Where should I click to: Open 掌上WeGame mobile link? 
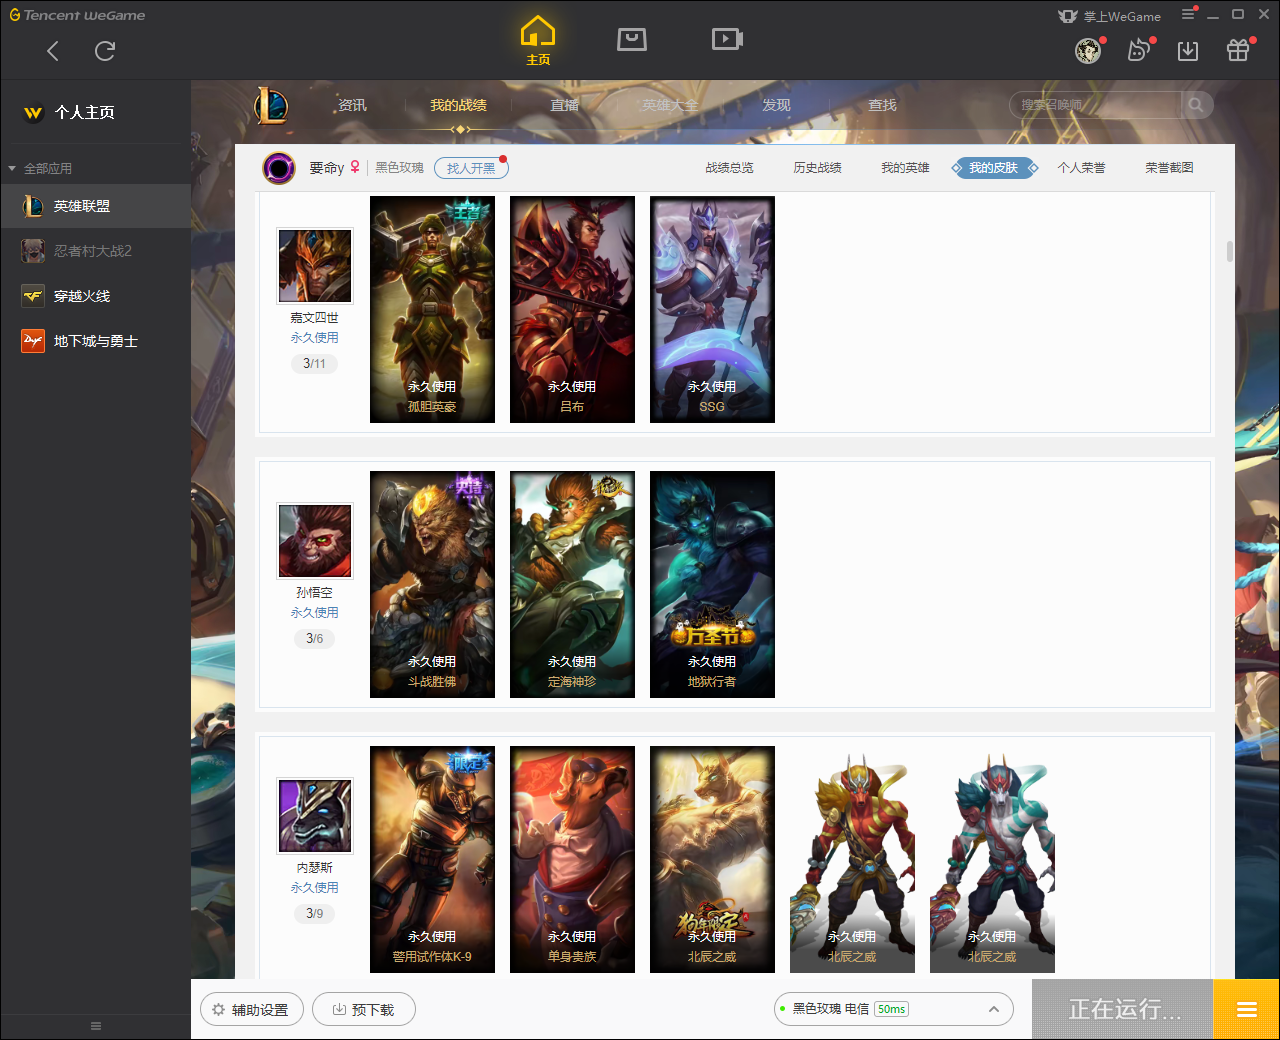coord(1110,16)
